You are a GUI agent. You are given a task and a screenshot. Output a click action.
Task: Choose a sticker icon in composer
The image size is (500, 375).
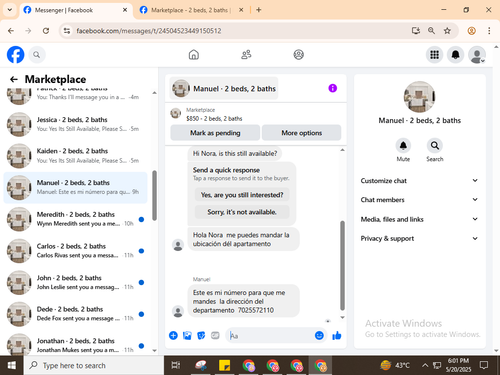(201, 335)
